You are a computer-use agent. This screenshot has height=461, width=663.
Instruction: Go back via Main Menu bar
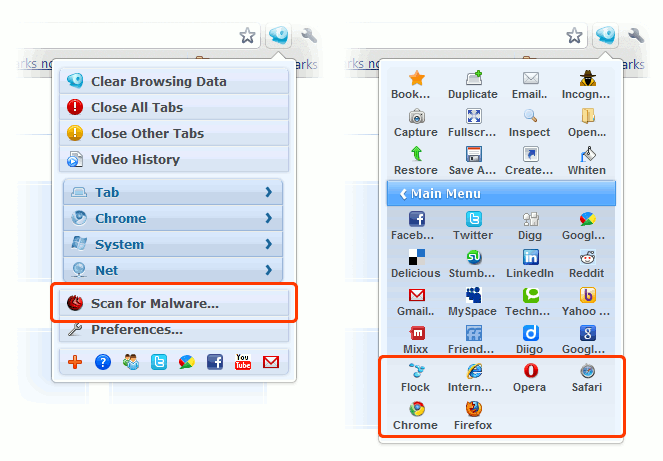click(x=501, y=194)
